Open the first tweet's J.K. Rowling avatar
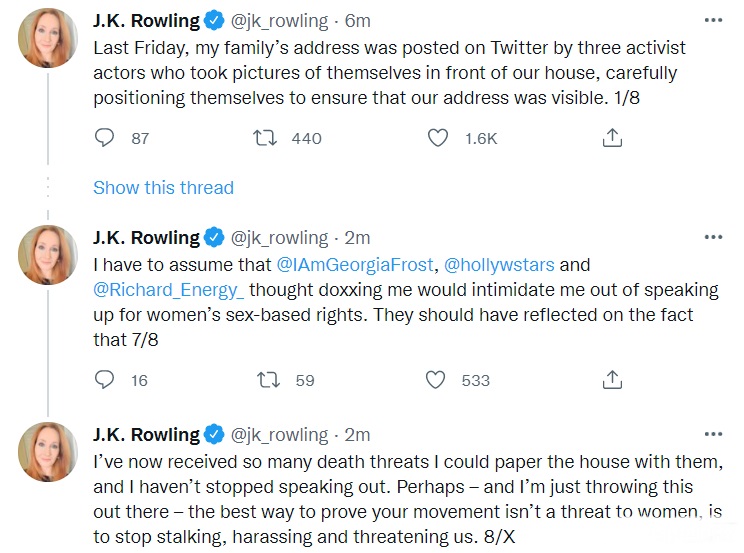Screen dimensions: 744x553 tap(48, 38)
